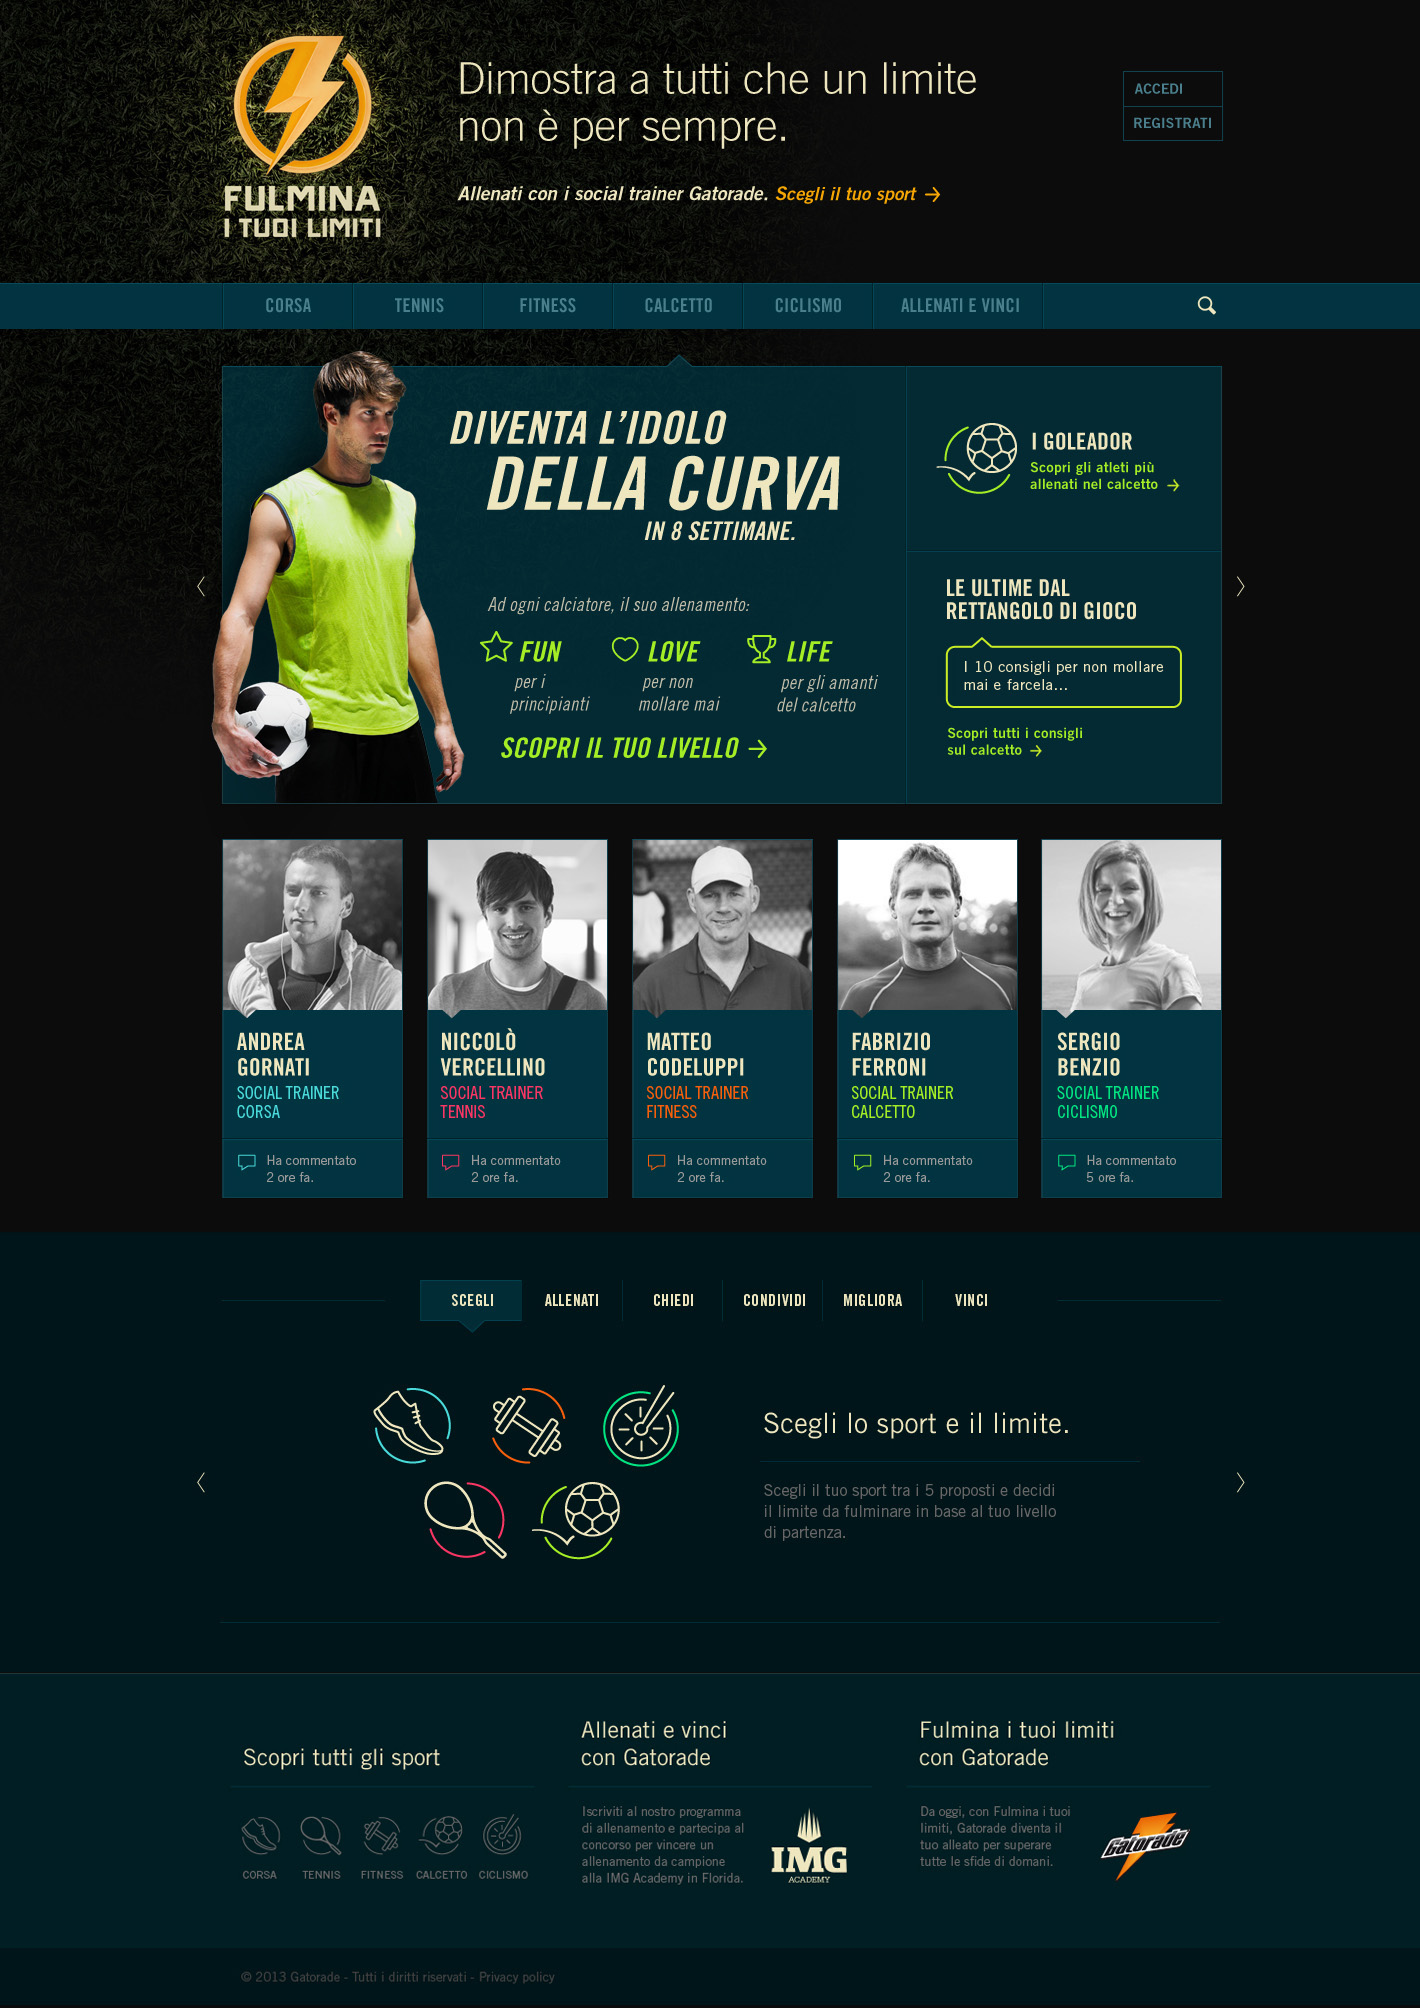Pick the tennis racket icon in Scegli section

465,1519
